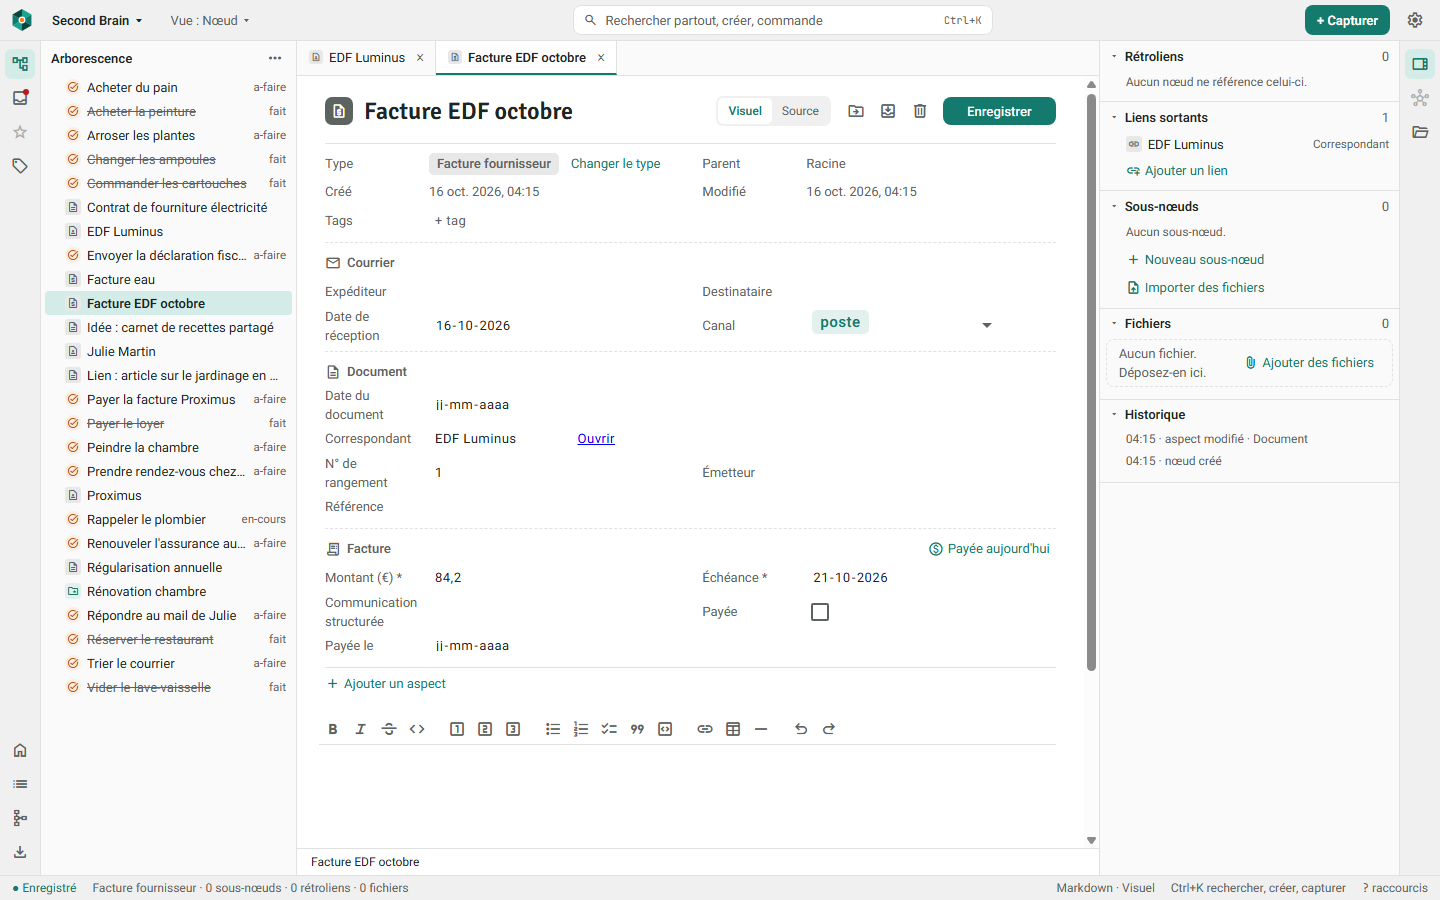Insert a table in the editor
The image size is (1440, 900).
[733, 729]
